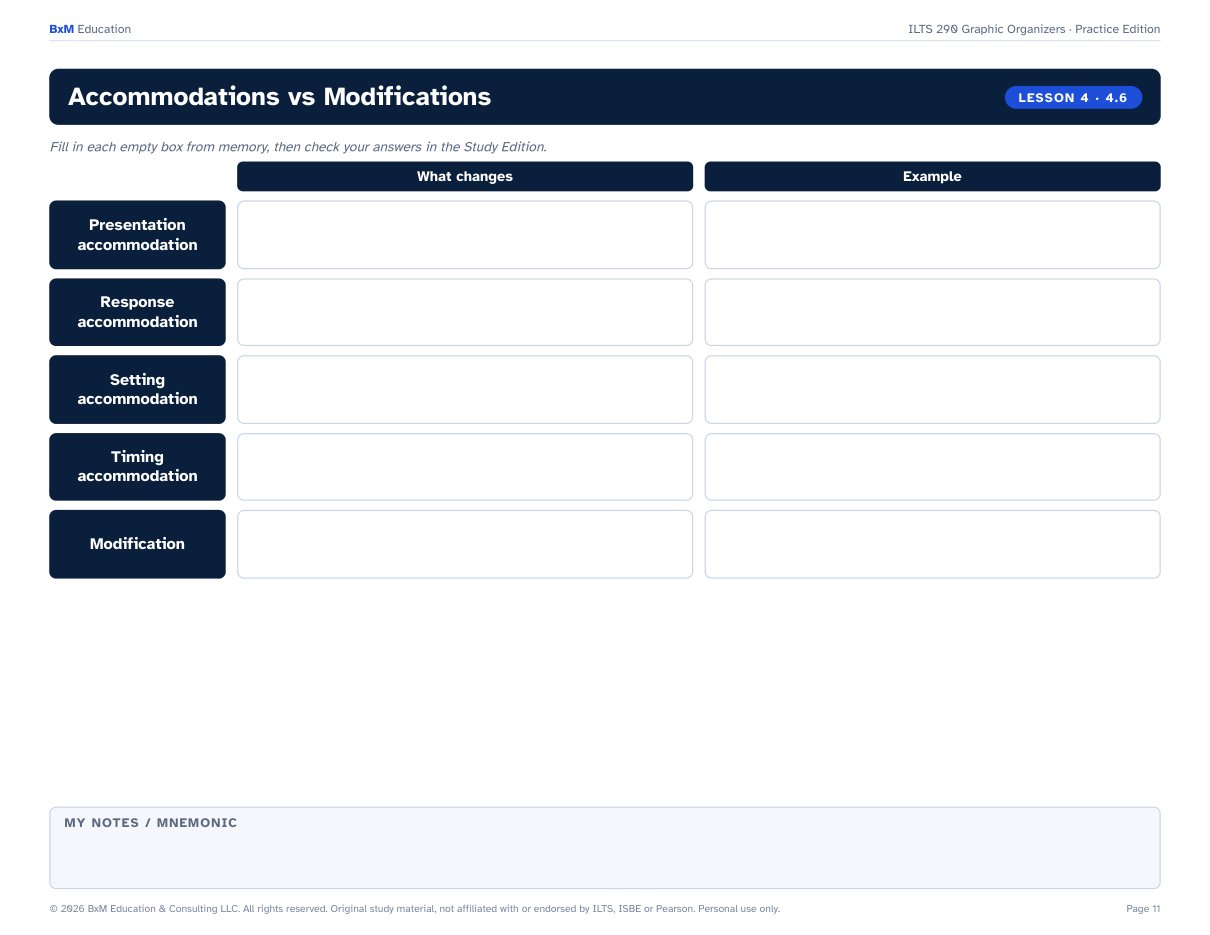1210x935 pixels.
Task: Click the Example box for Setting accommodation
Action: (x=932, y=389)
